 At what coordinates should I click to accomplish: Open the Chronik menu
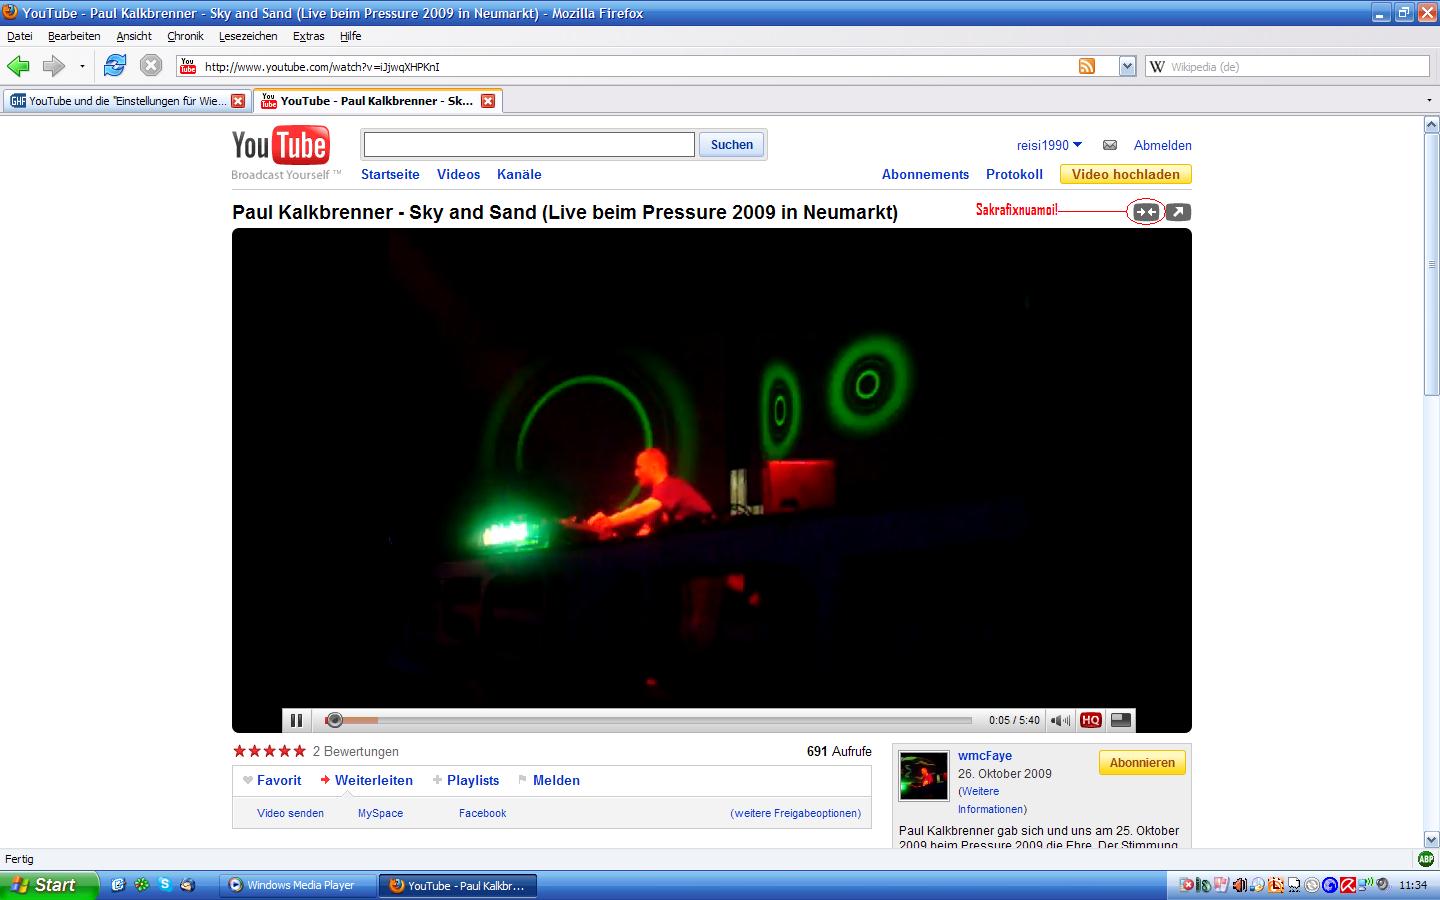185,36
